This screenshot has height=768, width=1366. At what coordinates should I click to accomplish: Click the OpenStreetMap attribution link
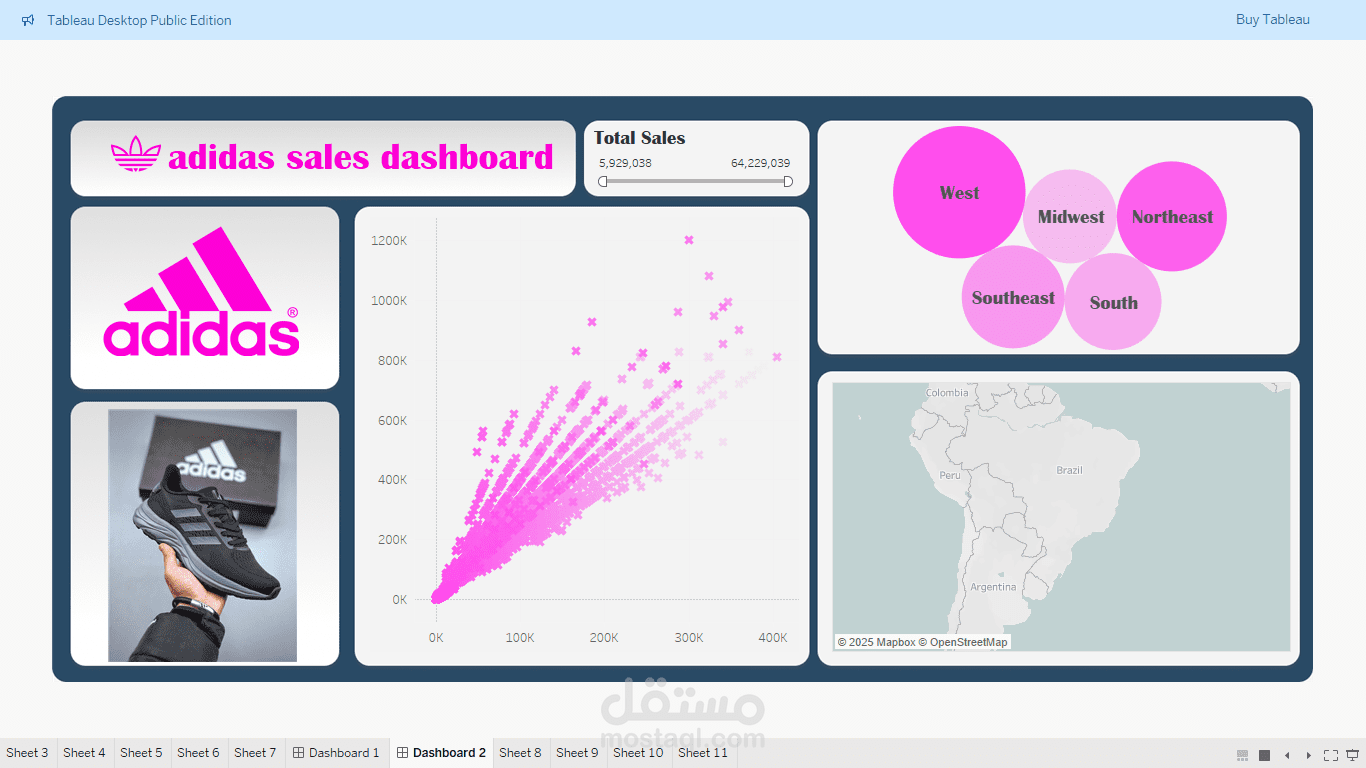point(964,642)
